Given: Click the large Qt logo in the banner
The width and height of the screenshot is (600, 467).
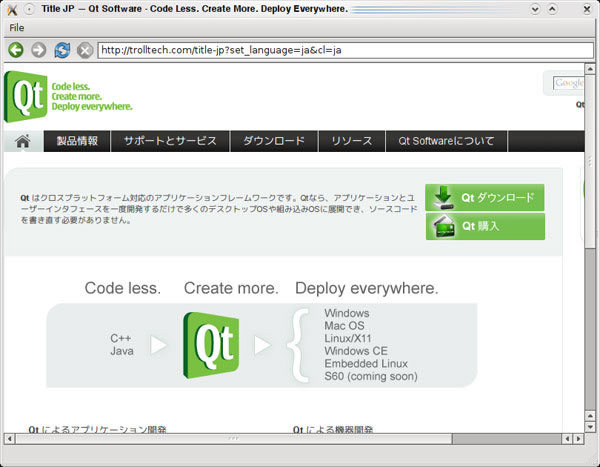Looking at the screenshot, I should point(211,345).
